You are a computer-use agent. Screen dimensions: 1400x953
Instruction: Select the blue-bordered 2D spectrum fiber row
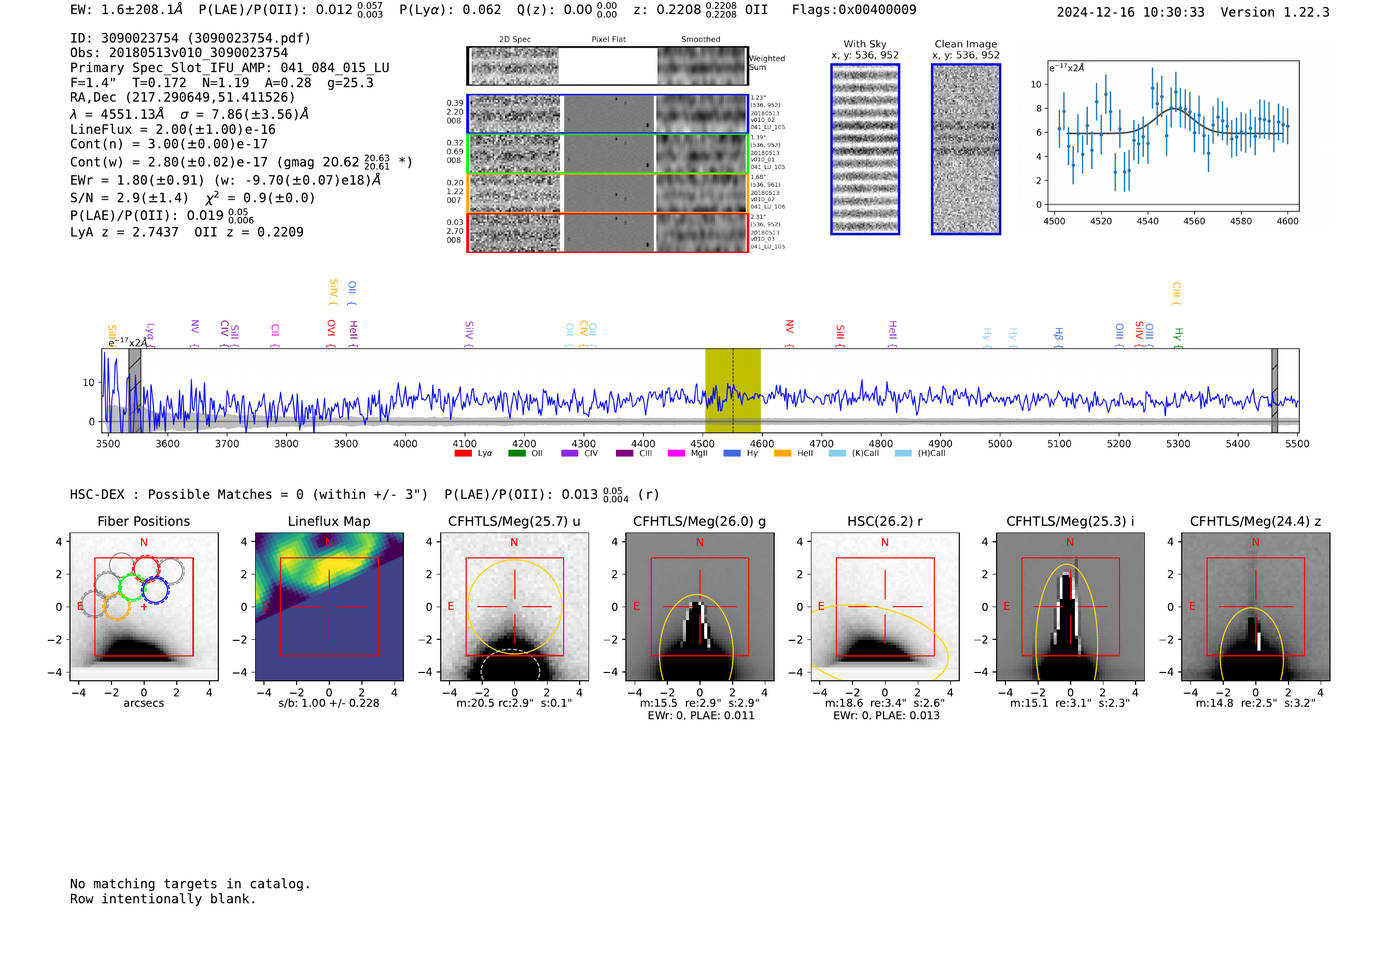pos(608,114)
